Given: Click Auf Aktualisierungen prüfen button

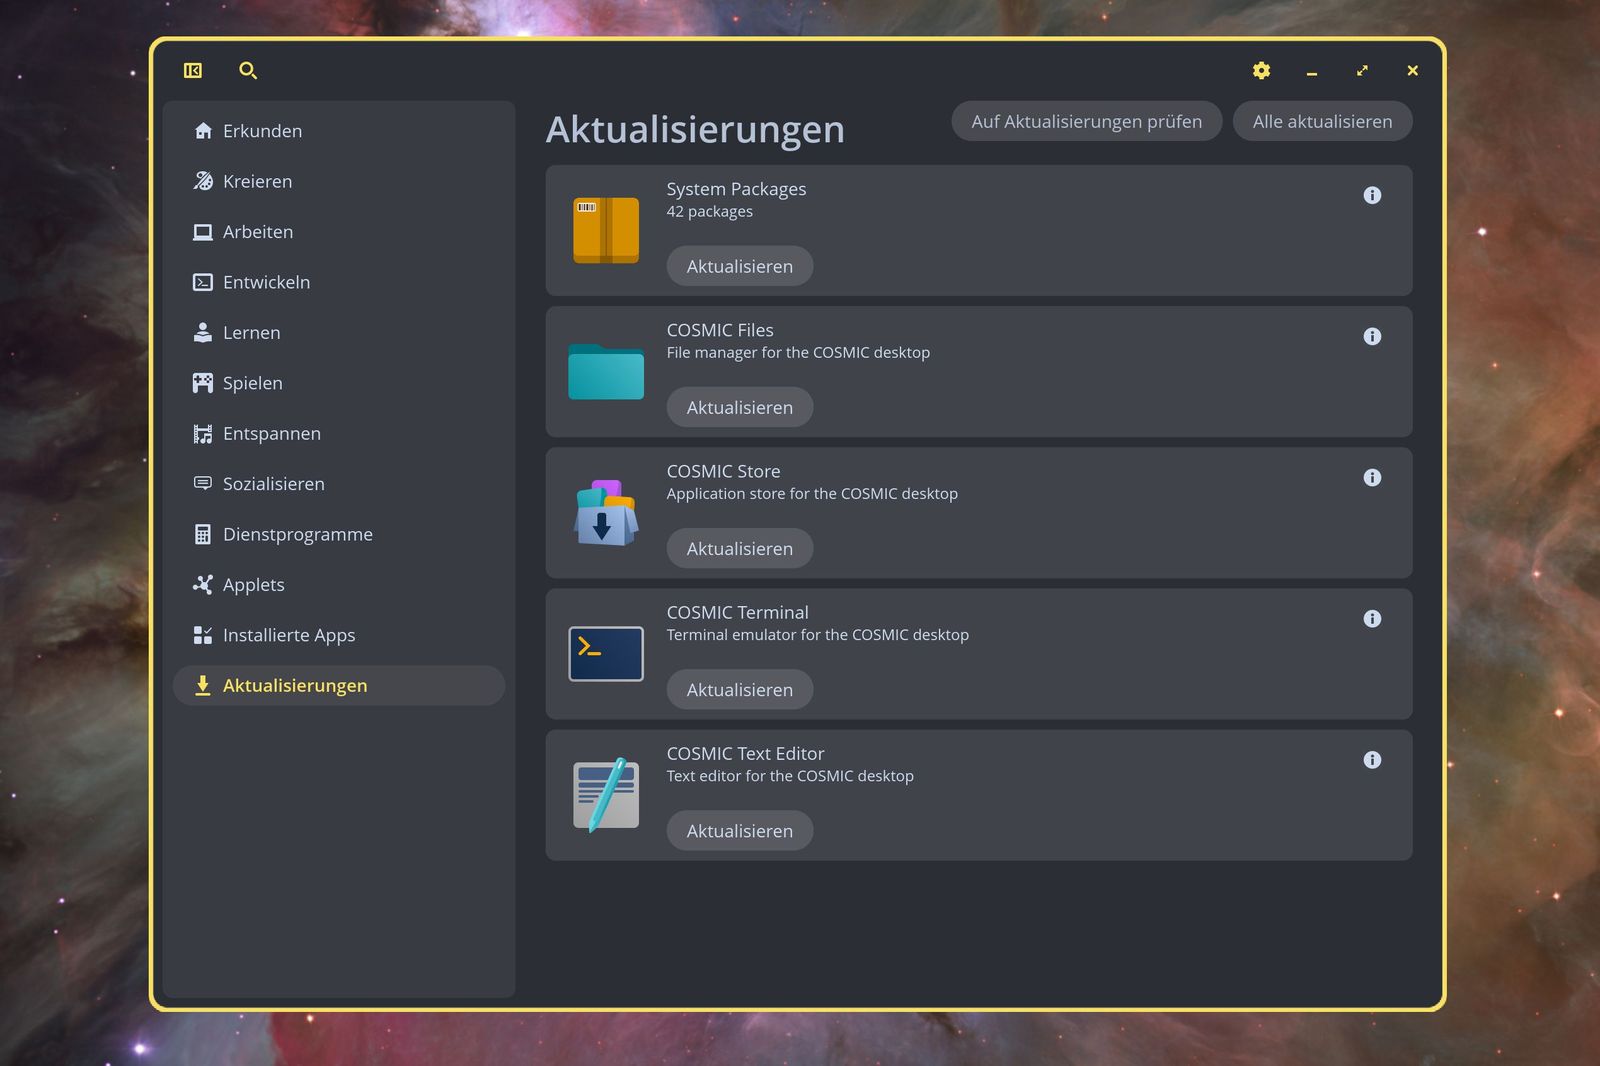Looking at the screenshot, I should (x=1087, y=121).
